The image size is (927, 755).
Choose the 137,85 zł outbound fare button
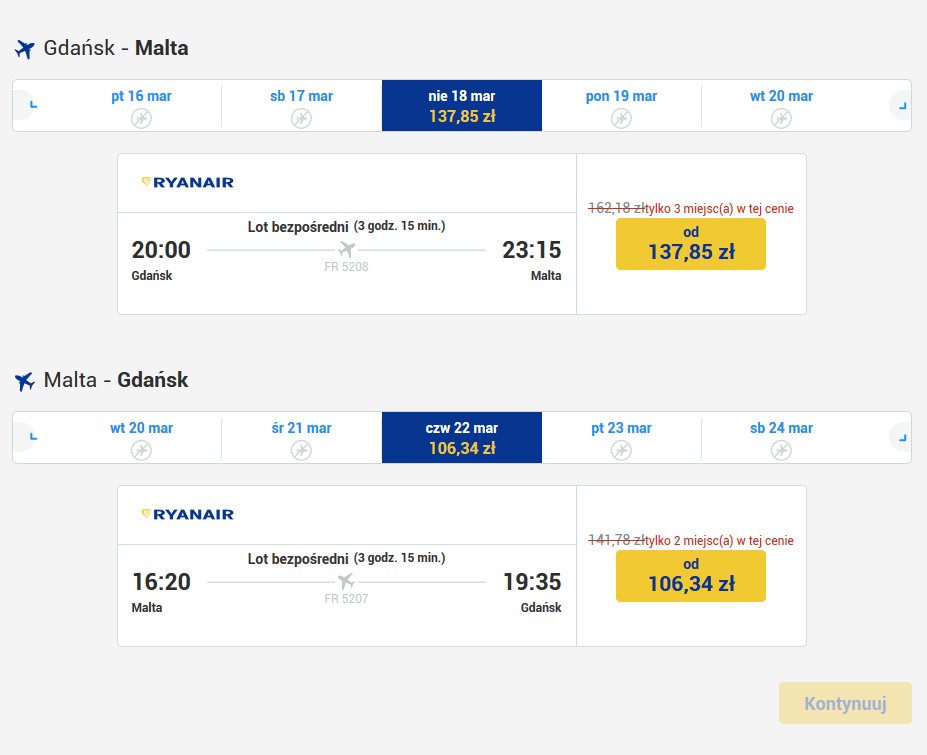[691, 244]
